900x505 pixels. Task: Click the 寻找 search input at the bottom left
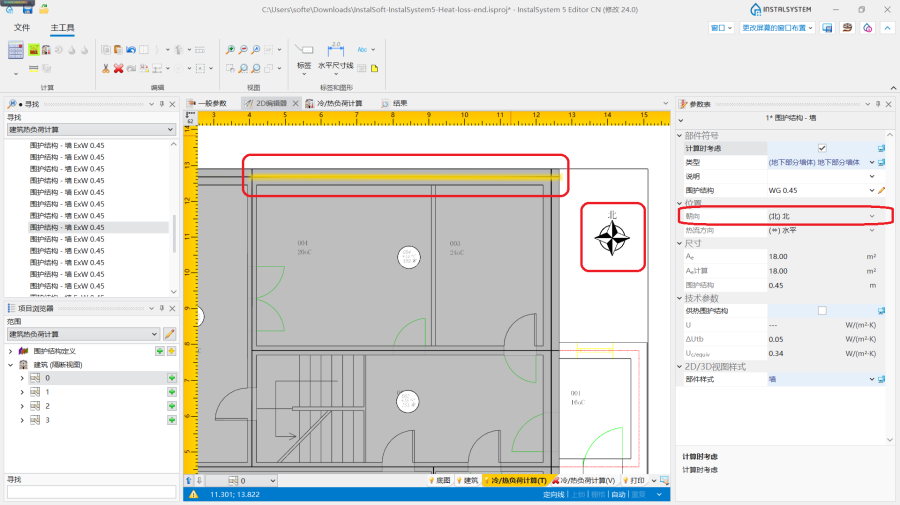point(91,492)
